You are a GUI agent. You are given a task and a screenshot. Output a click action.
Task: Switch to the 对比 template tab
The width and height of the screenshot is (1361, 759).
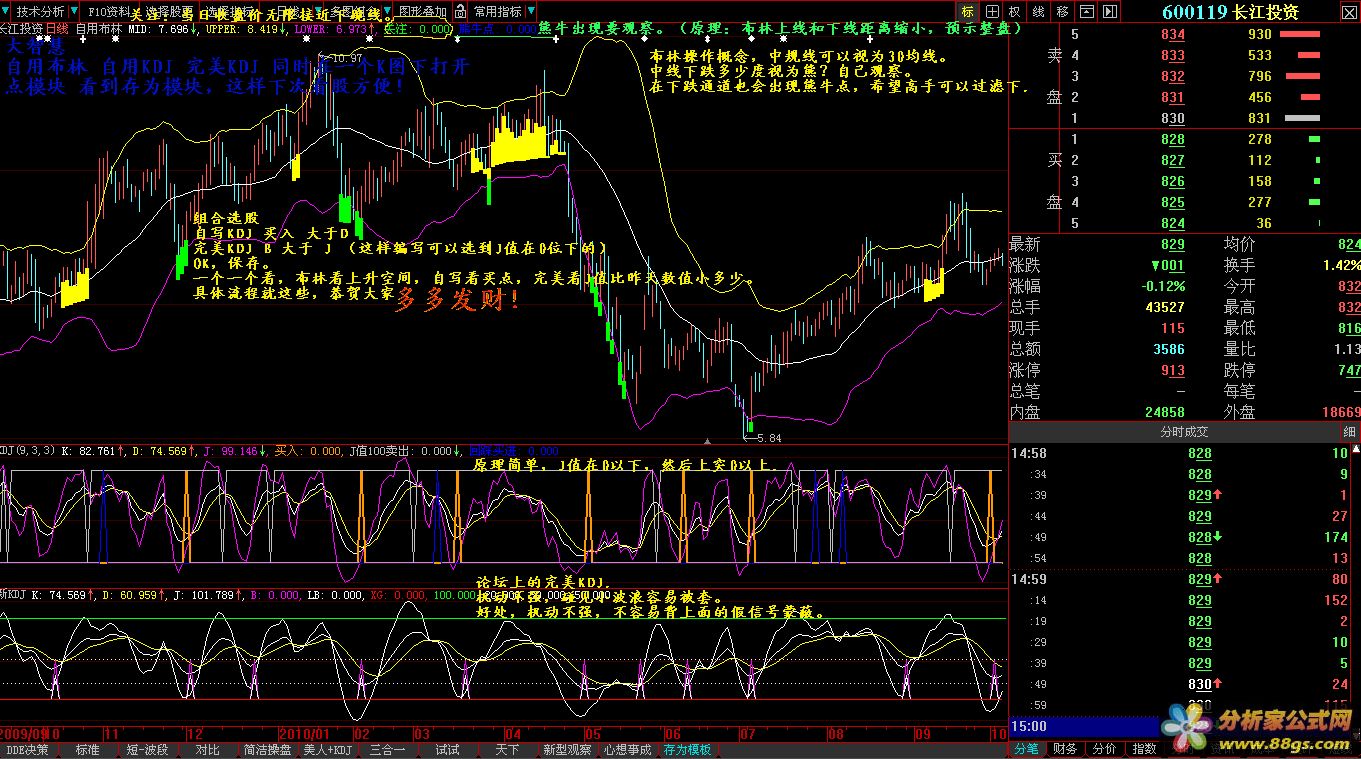207,749
